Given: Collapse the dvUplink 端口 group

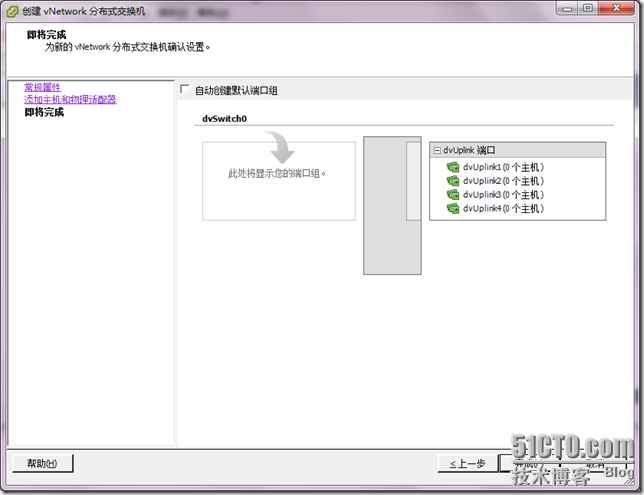Looking at the screenshot, I should (437, 151).
